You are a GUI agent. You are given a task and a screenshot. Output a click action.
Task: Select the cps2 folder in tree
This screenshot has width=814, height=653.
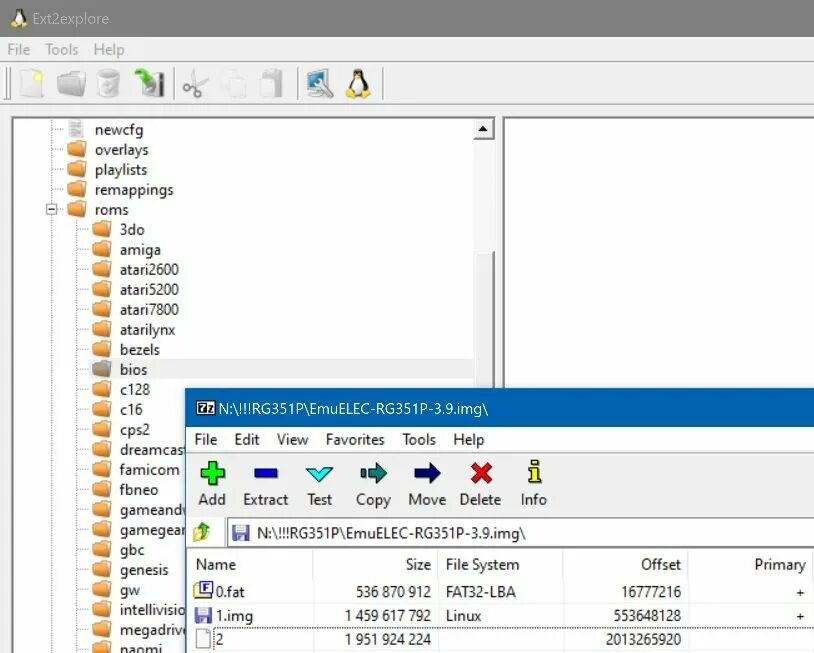click(134, 430)
